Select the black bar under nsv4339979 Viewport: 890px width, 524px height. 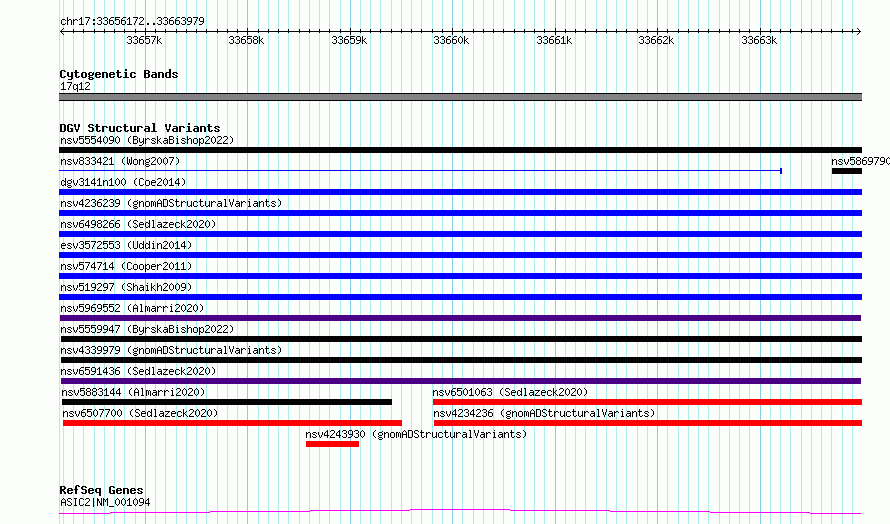click(x=461, y=360)
